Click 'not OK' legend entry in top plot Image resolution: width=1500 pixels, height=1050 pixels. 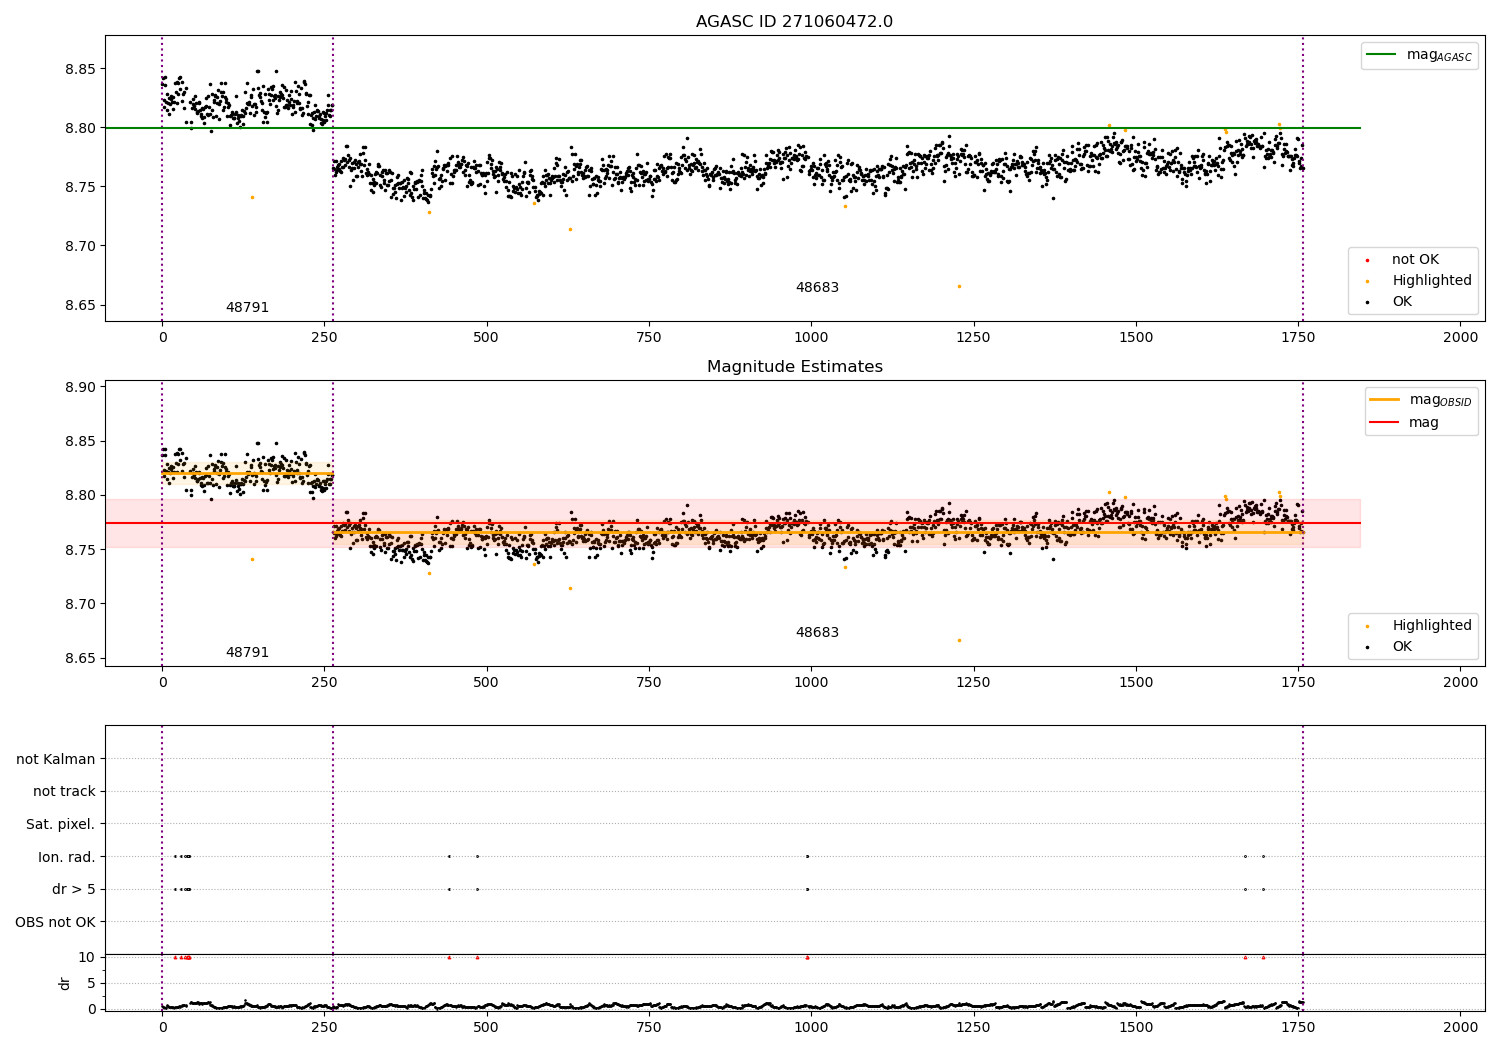click(1415, 260)
